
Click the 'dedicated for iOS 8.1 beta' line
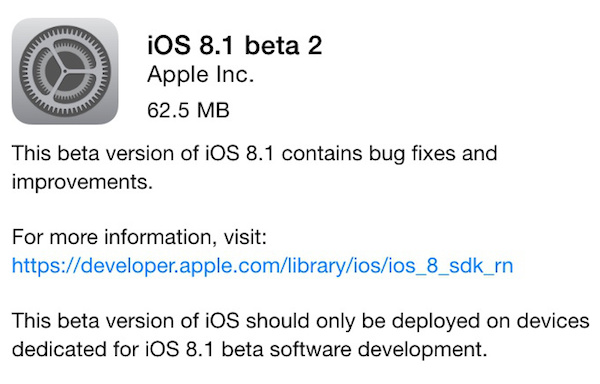coord(138,349)
